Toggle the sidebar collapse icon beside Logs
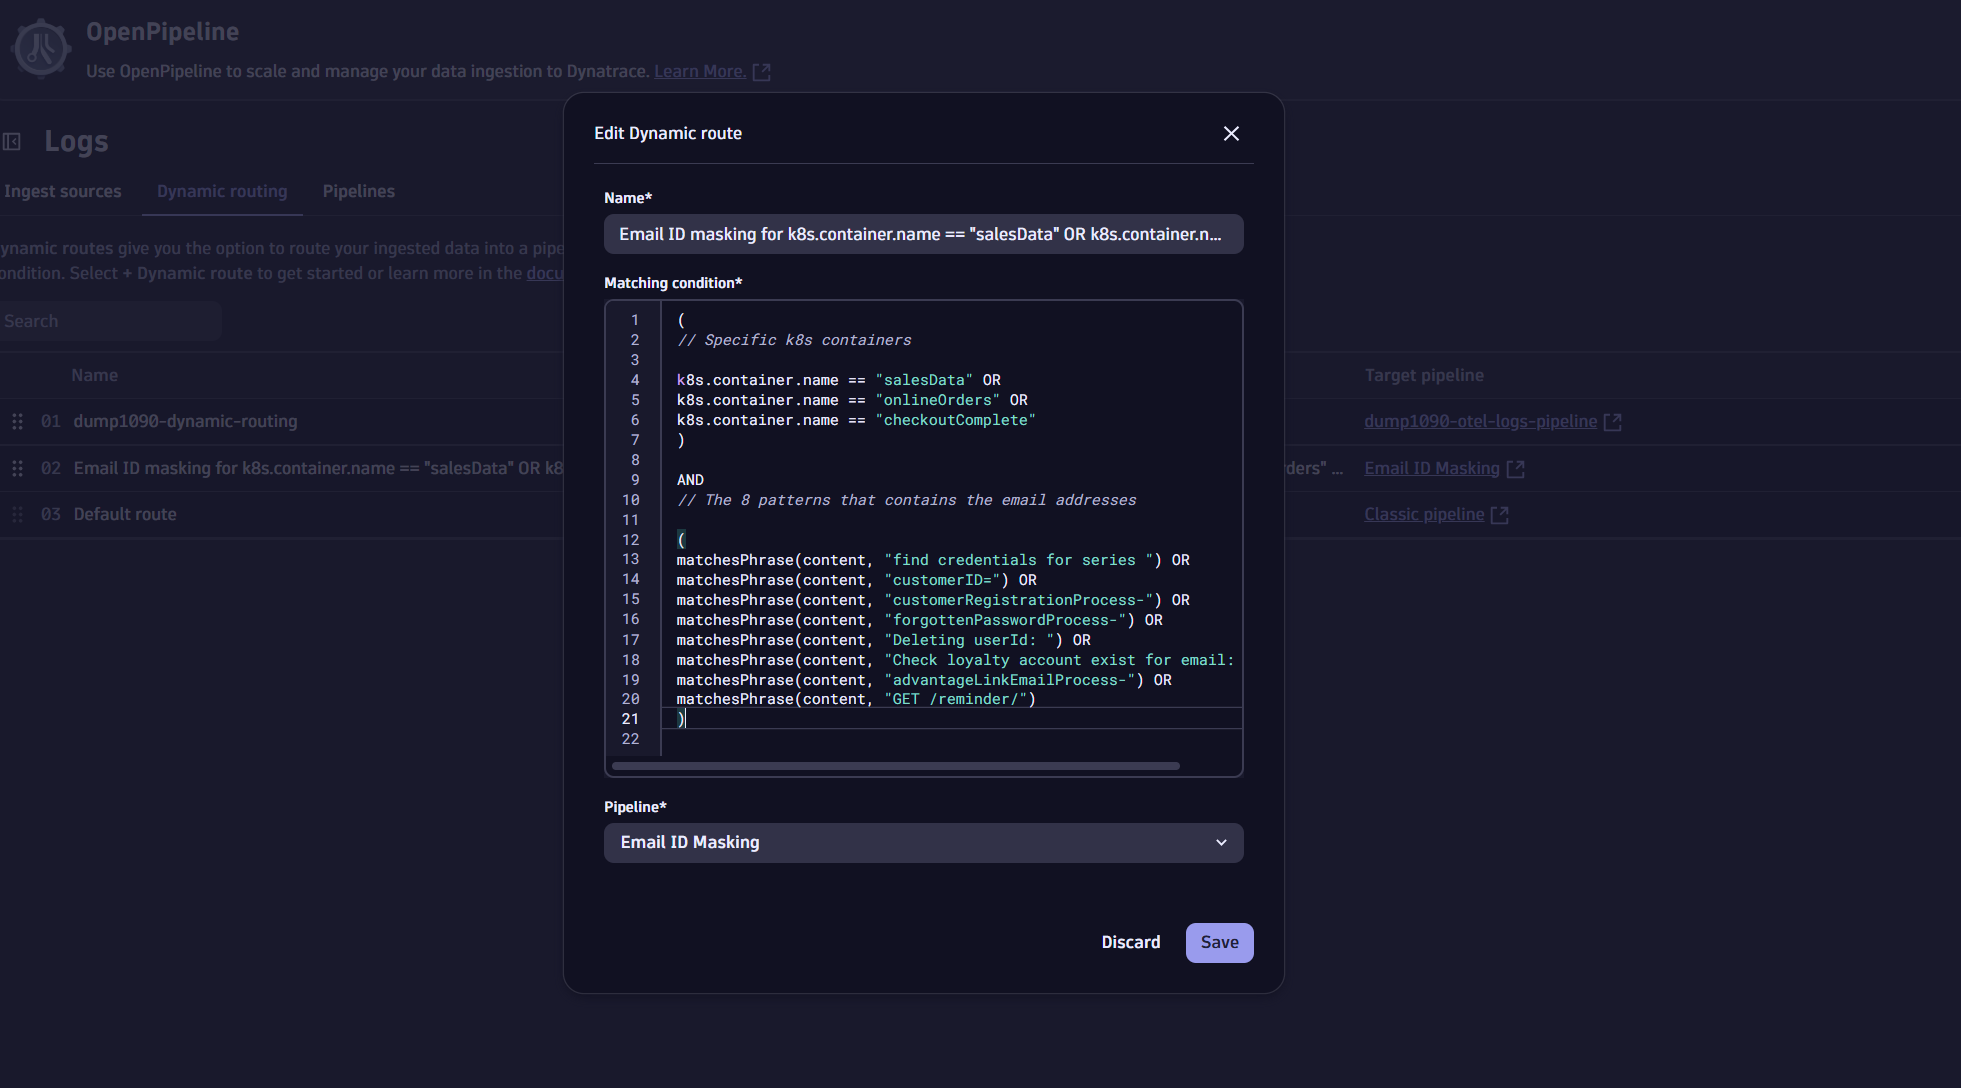 point(12,142)
